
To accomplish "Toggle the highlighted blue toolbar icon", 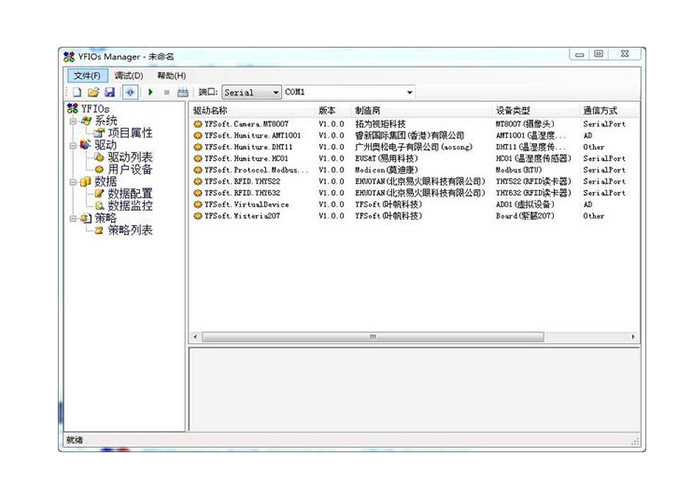I will coord(130,92).
